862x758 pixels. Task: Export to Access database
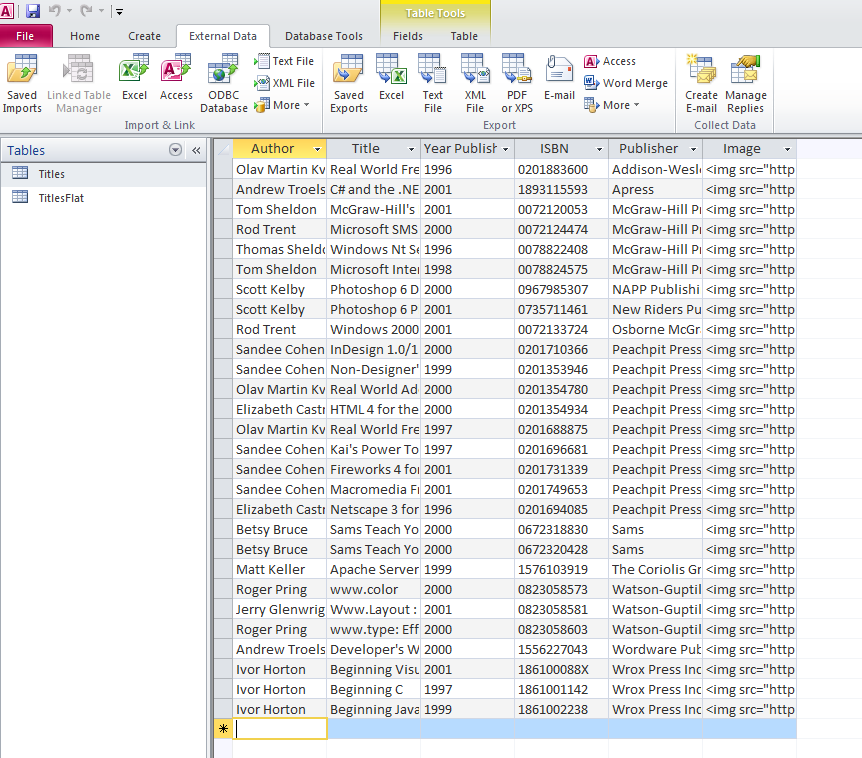(x=610, y=61)
